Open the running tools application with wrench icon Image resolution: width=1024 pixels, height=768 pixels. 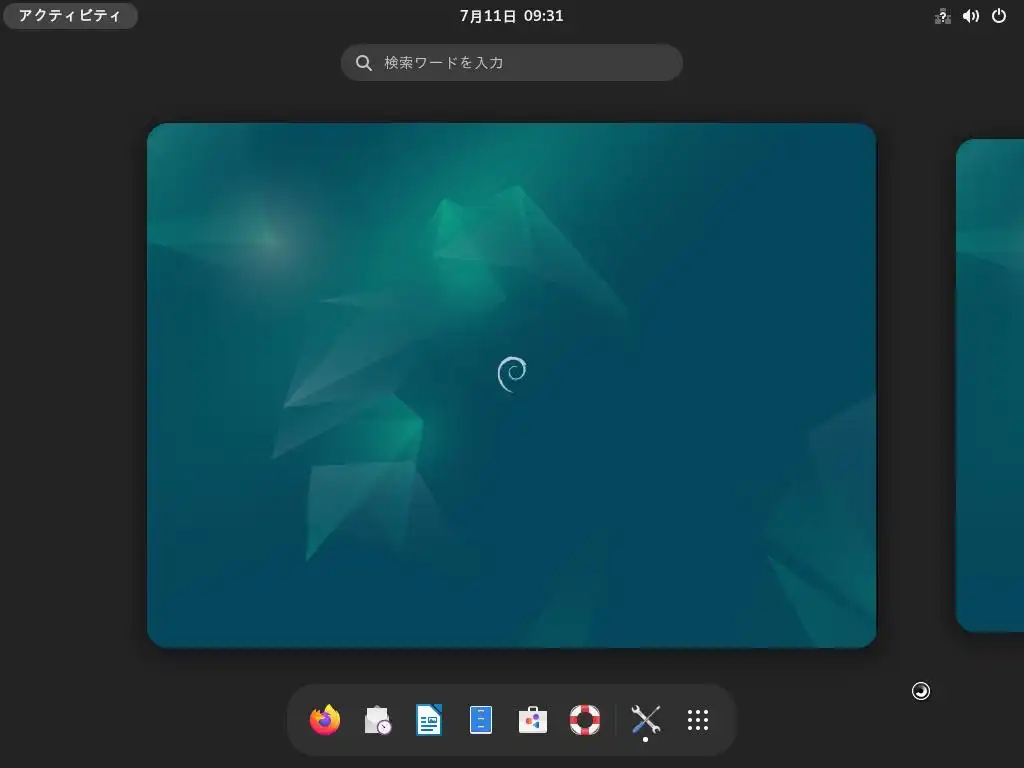click(645, 720)
